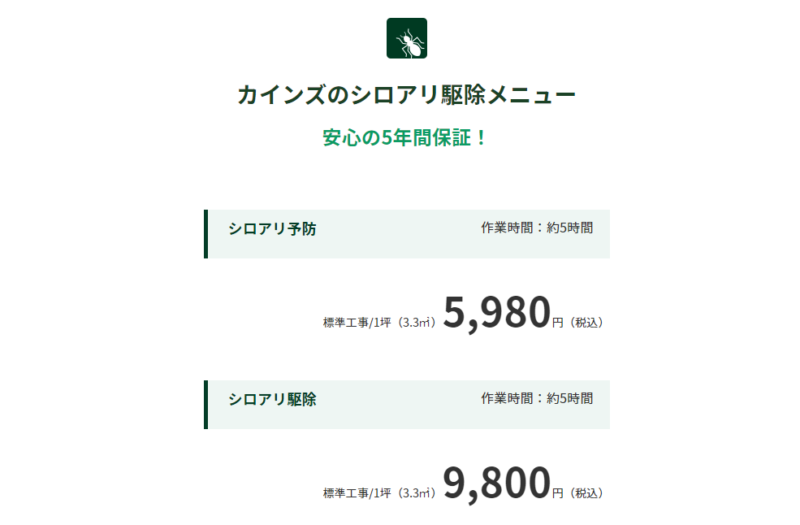Viewport: 800px width, 525px height.
Task: Click 標準工事/1坪 label beside 5,980
Action: 357,322
